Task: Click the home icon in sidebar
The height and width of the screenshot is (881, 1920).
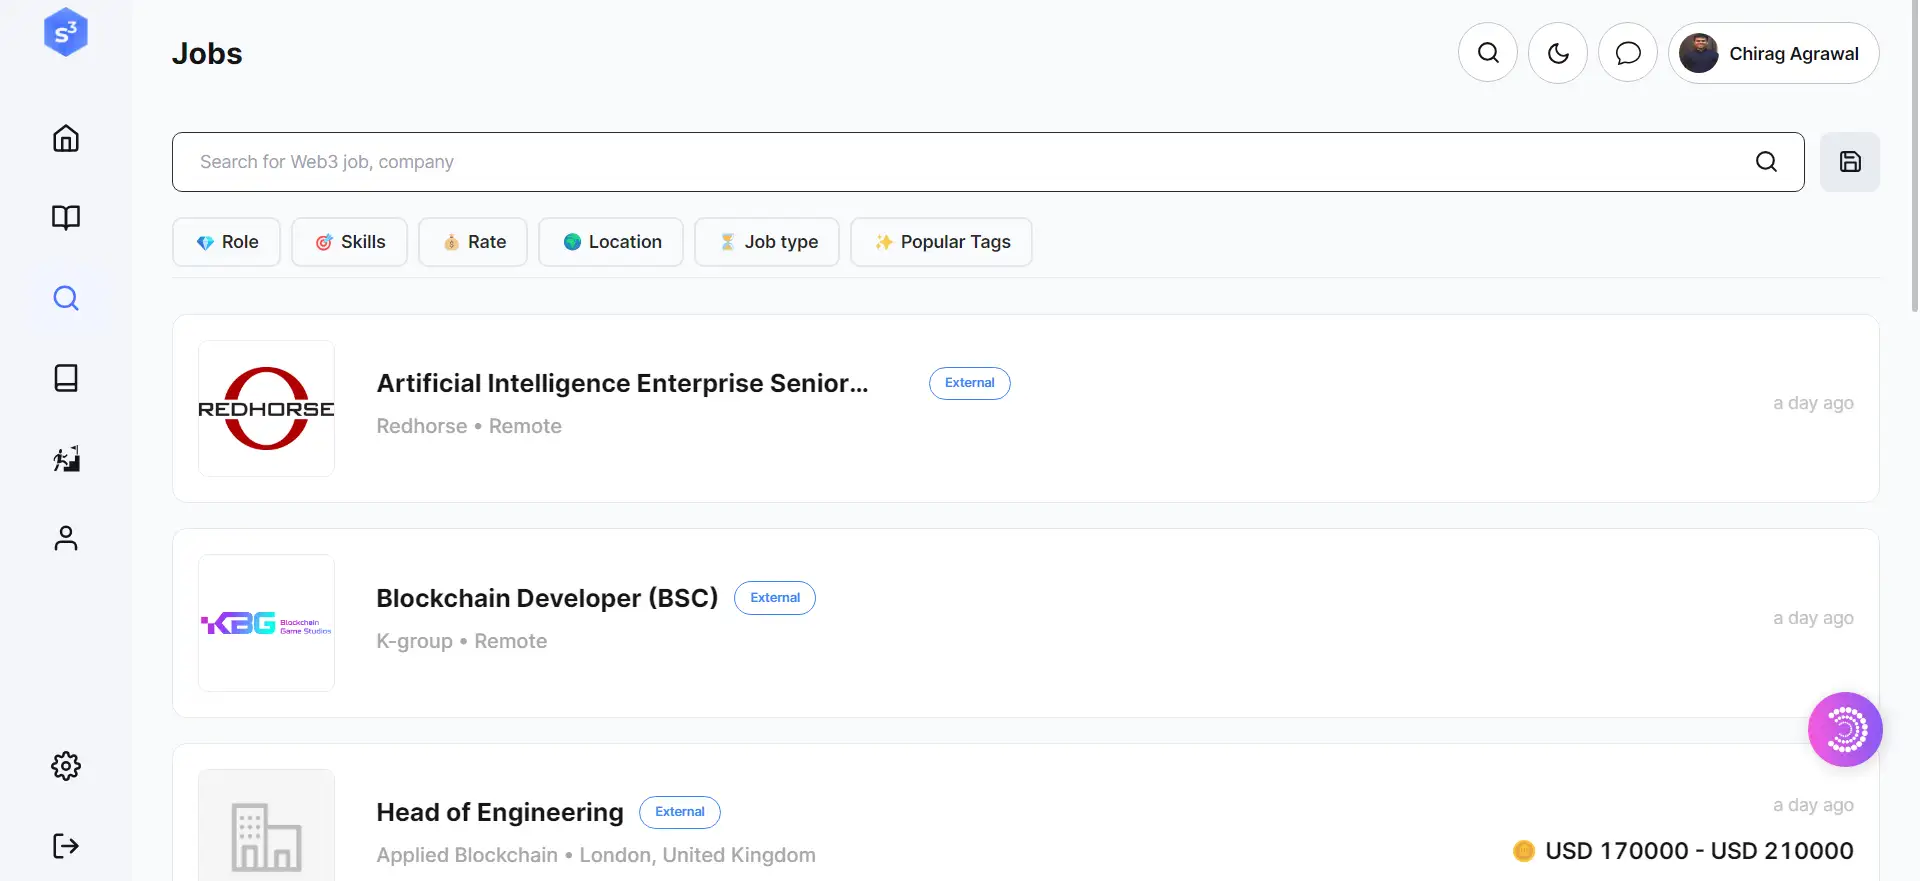Action: tap(66, 138)
